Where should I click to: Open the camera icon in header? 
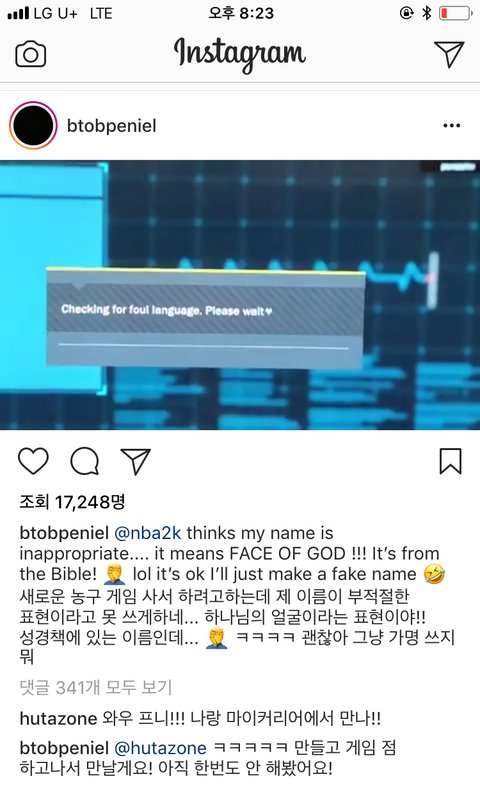click(31, 54)
